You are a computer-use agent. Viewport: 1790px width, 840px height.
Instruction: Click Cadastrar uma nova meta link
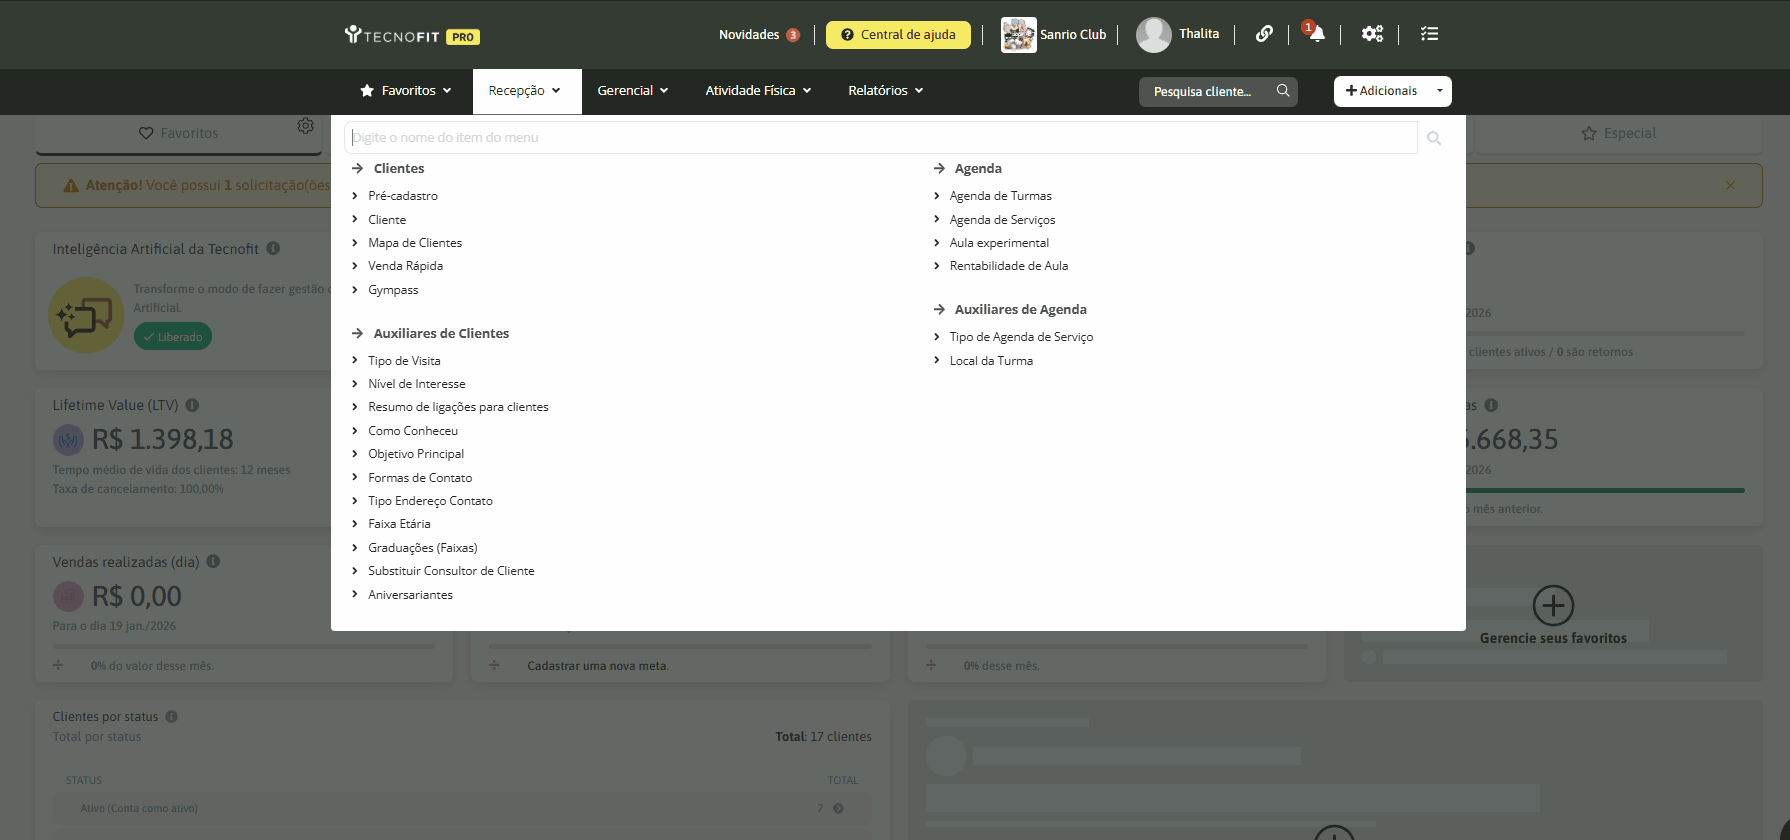pos(598,666)
